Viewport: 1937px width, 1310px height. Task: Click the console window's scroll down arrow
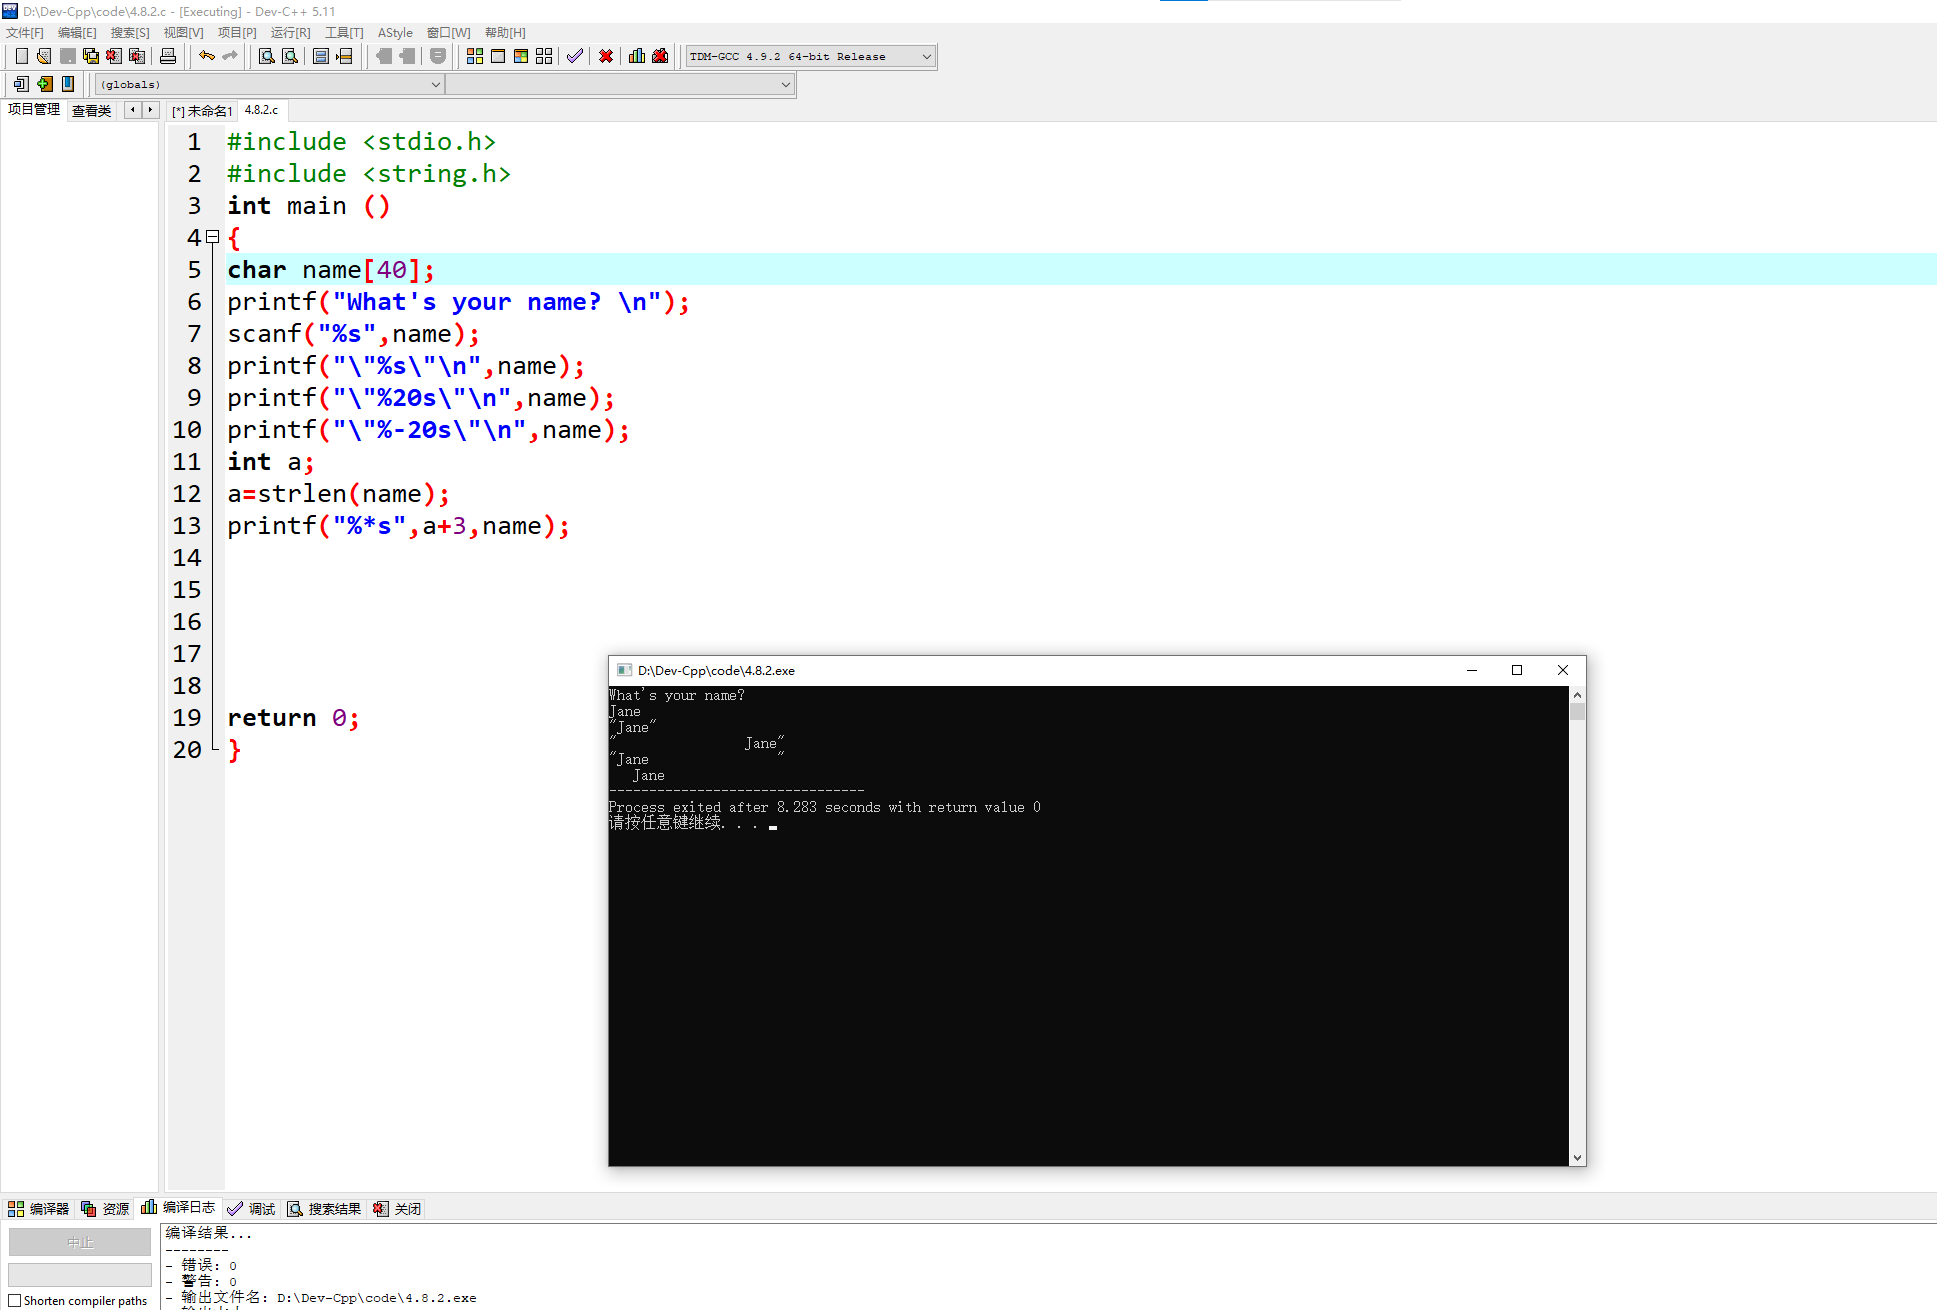1577,1157
